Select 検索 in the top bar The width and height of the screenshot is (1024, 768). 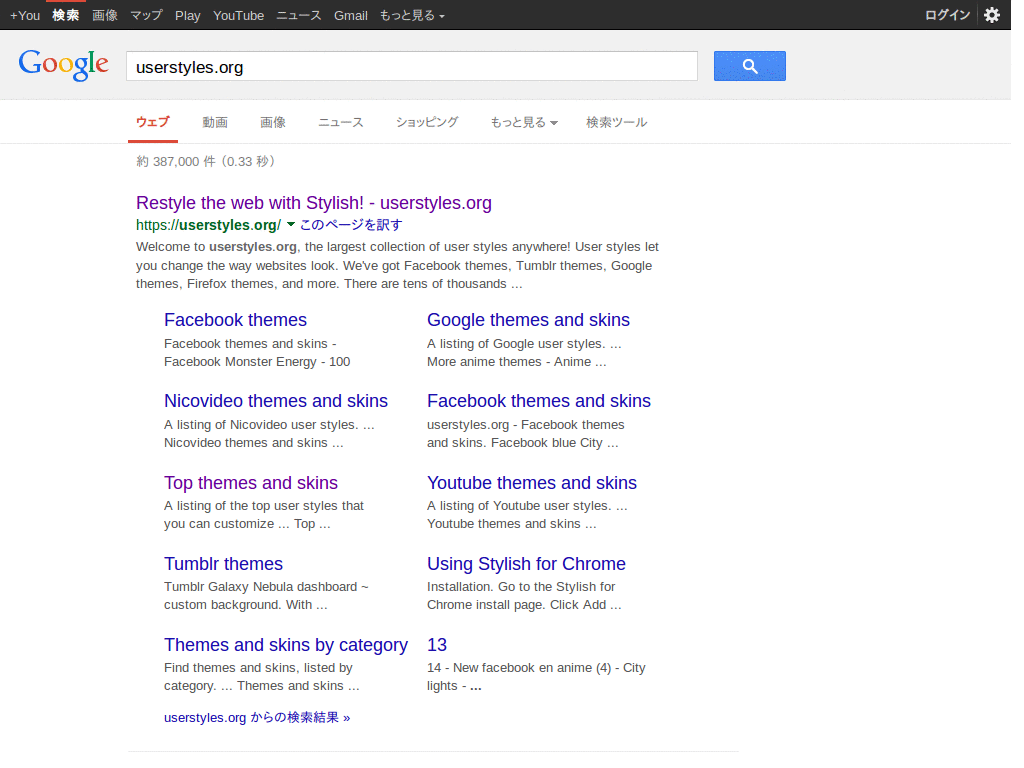[x=66, y=15]
